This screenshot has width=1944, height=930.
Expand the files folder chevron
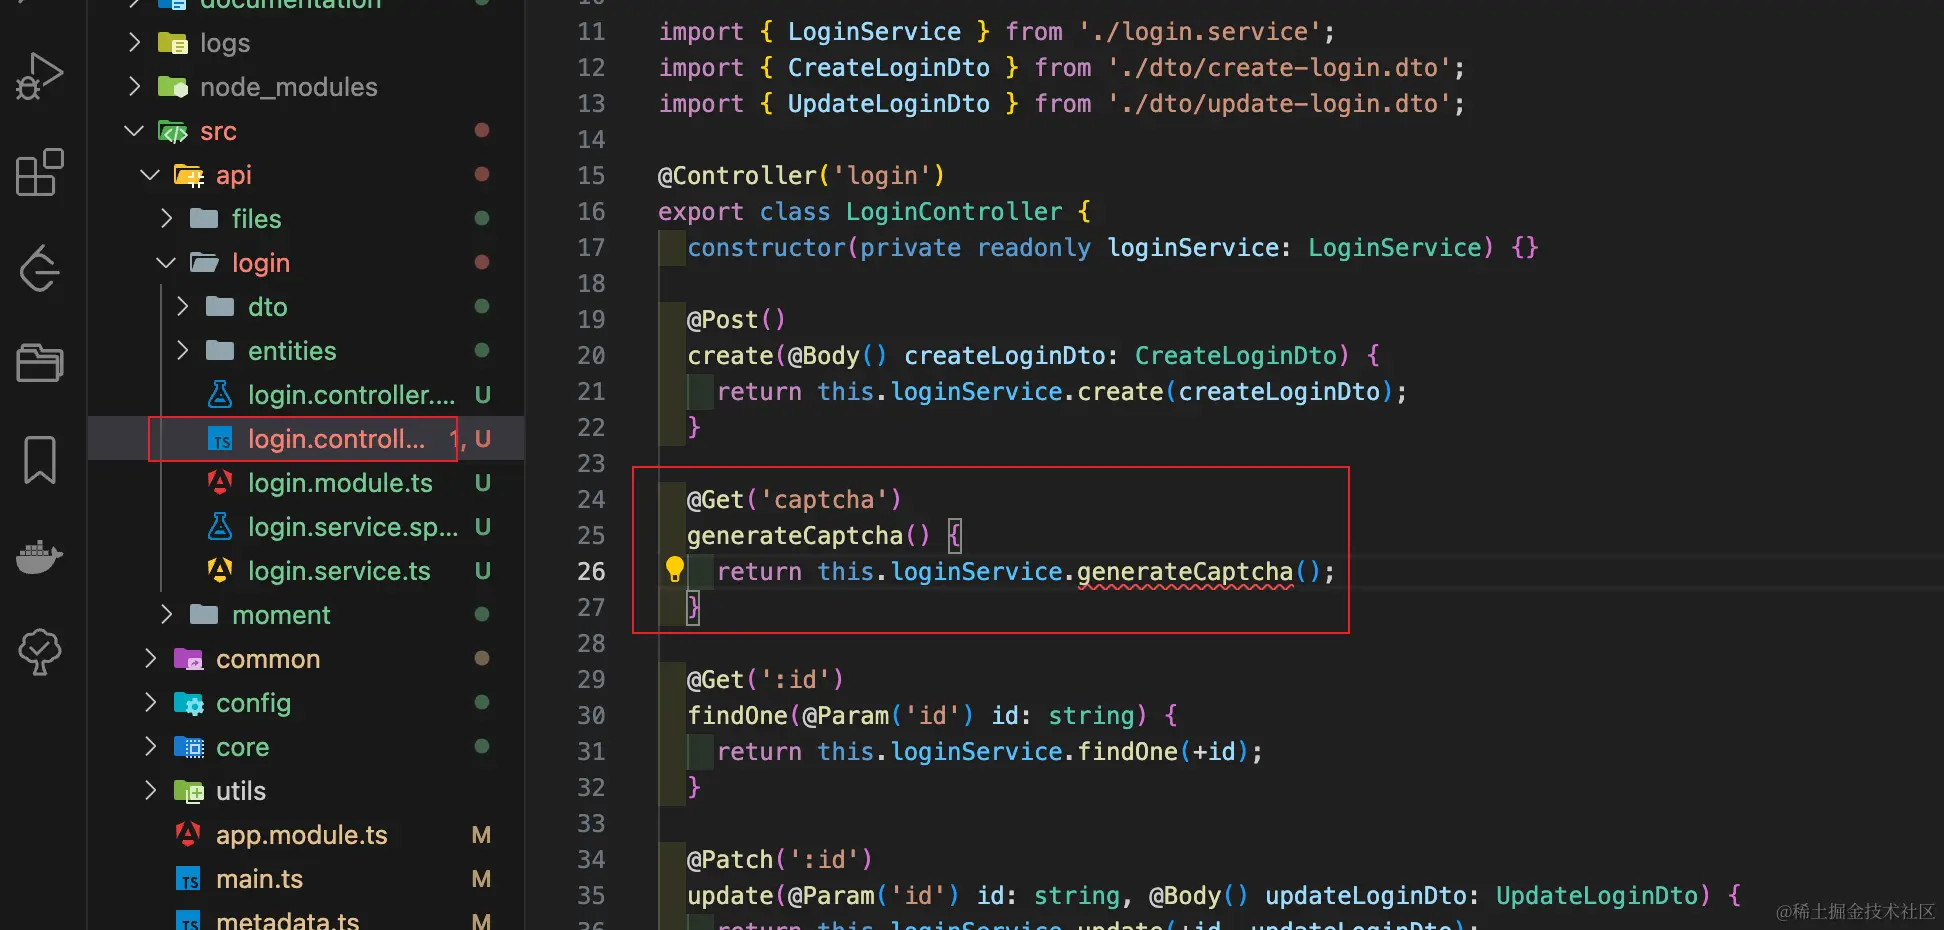[166, 218]
